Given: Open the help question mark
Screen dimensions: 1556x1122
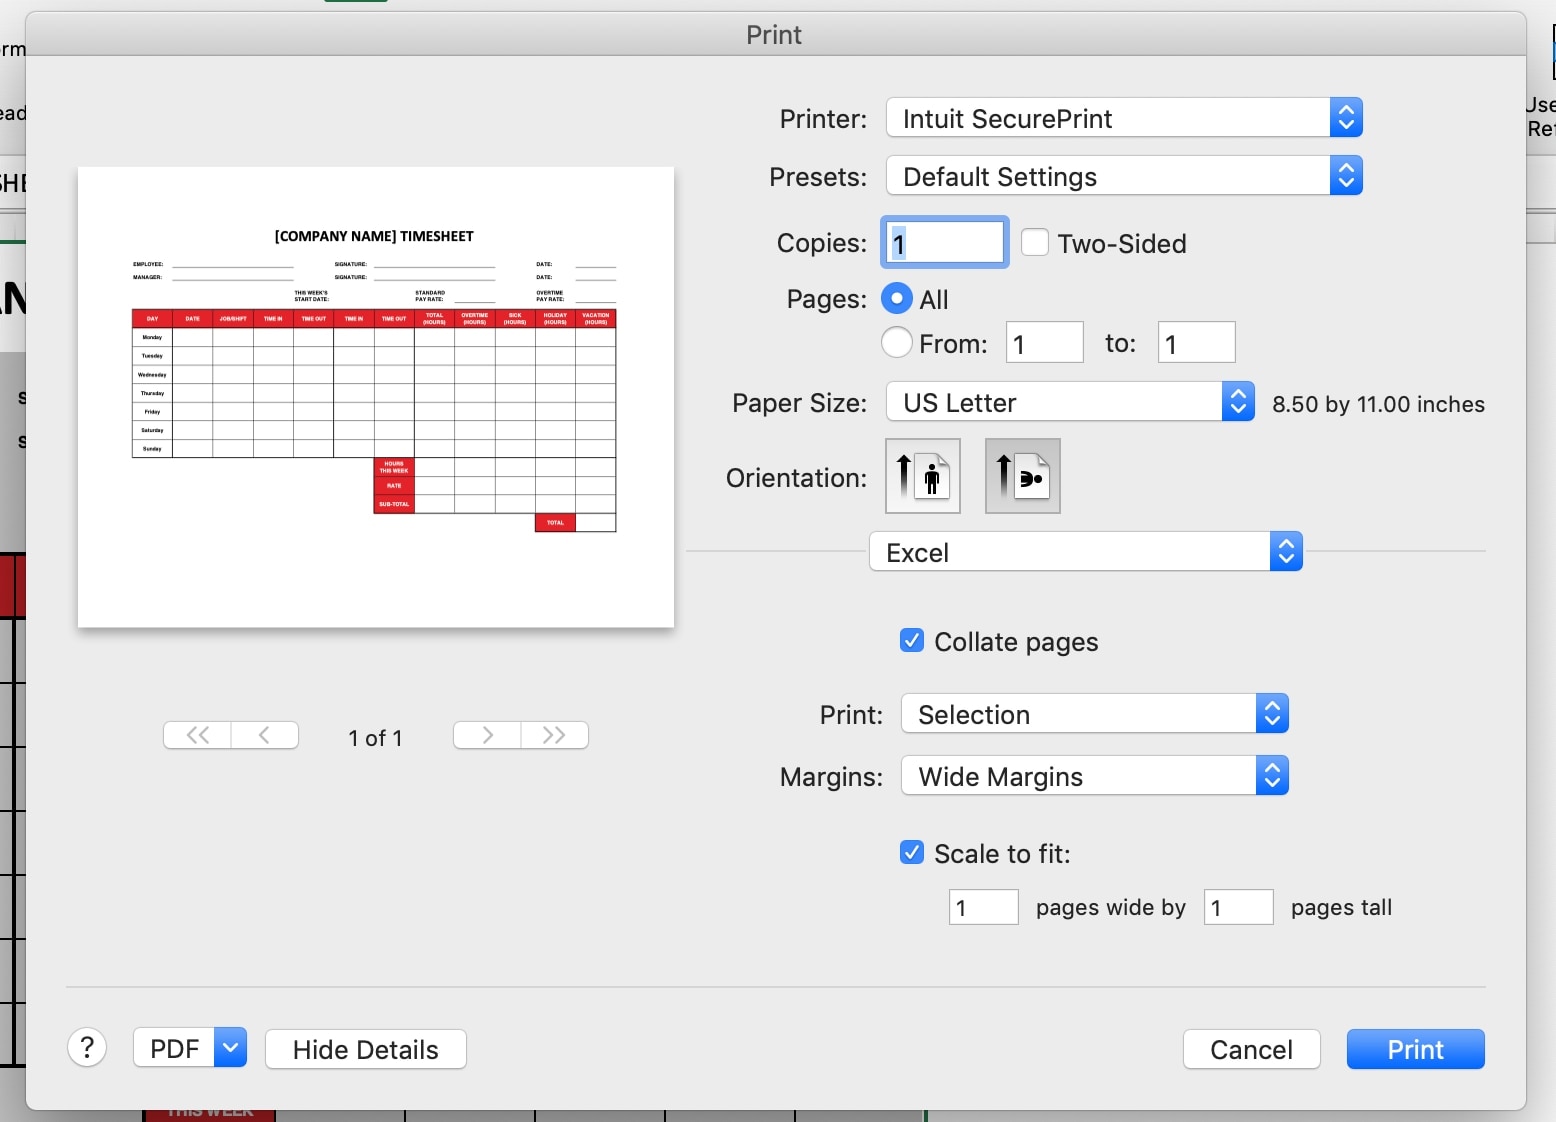Looking at the screenshot, I should (87, 1048).
